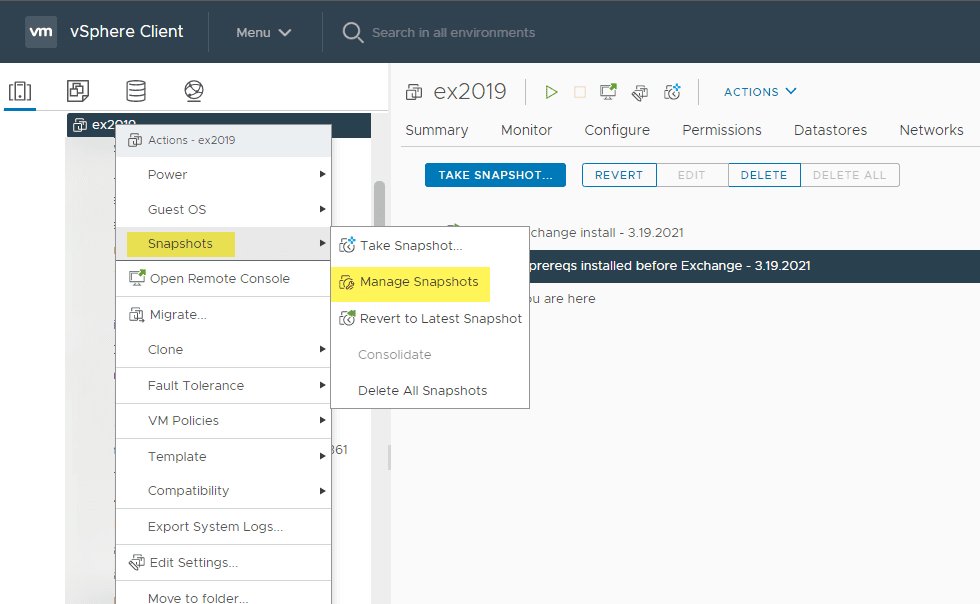The width and height of the screenshot is (980, 604).
Task: Click the Search in all environments field
Action: [453, 33]
